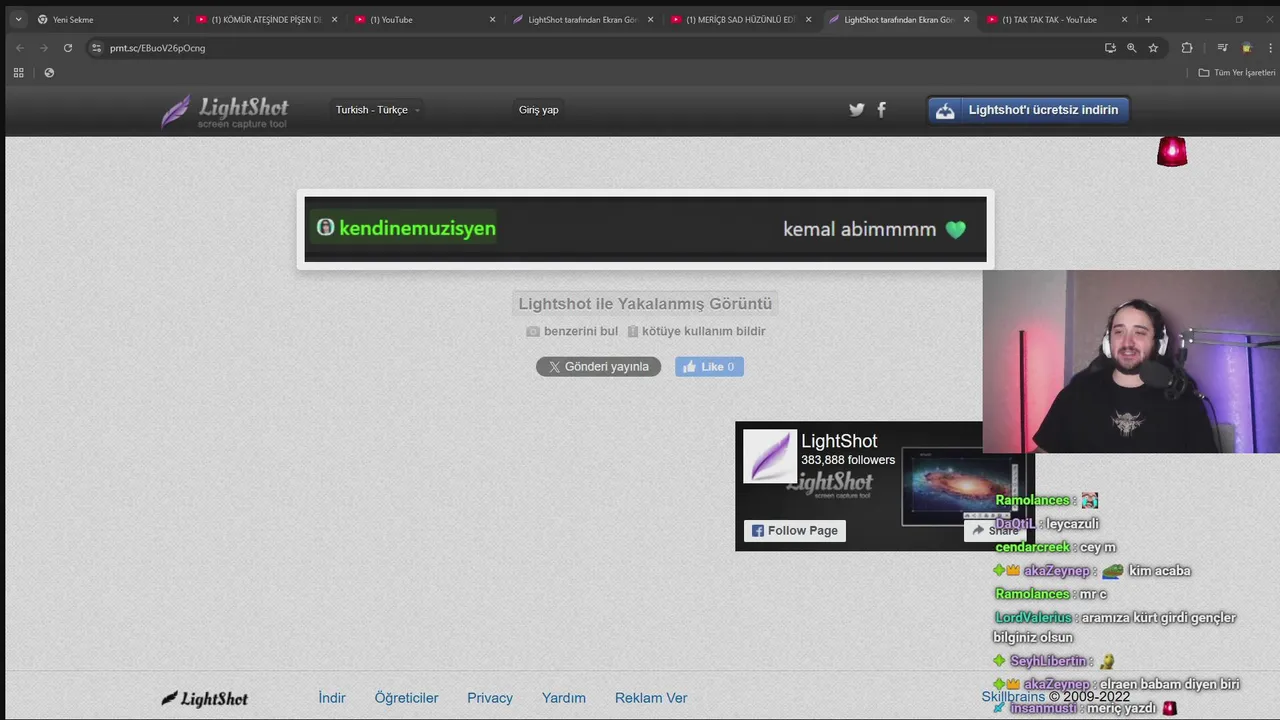Open the media control icon
Screen dimensions: 1280x720
1222,48
